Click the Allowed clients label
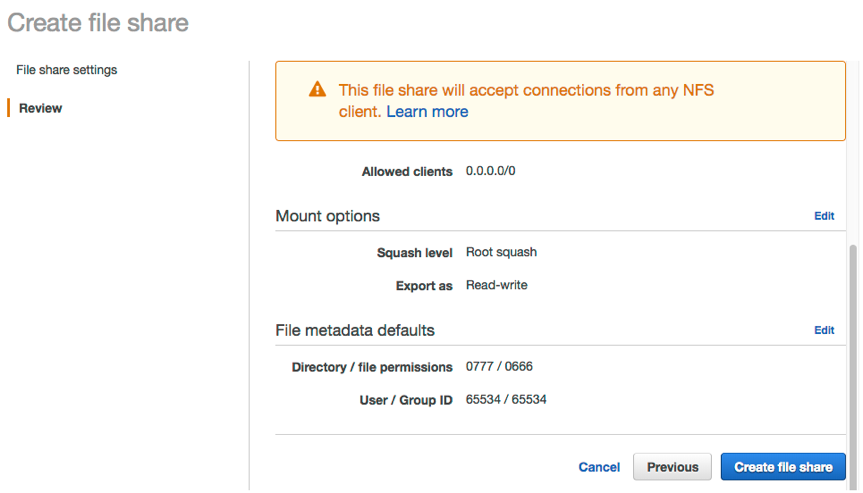The image size is (863, 493). (x=407, y=172)
